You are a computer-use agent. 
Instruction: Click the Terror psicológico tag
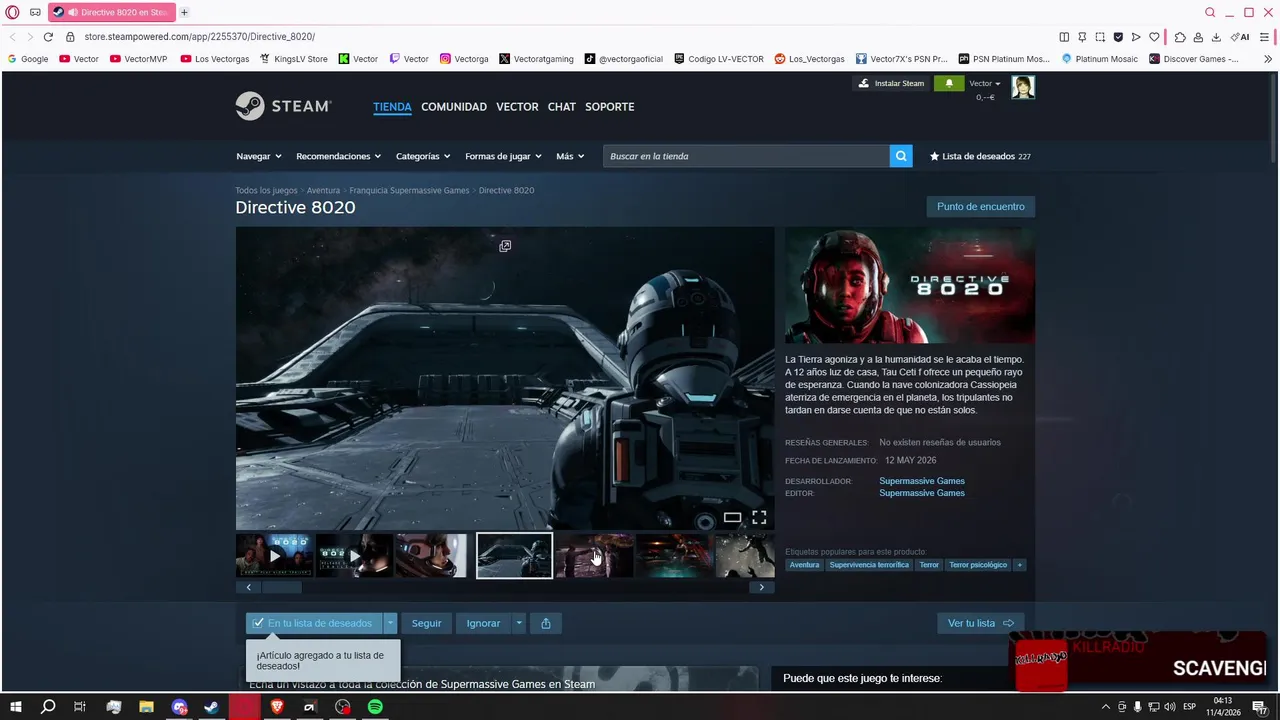978,565
